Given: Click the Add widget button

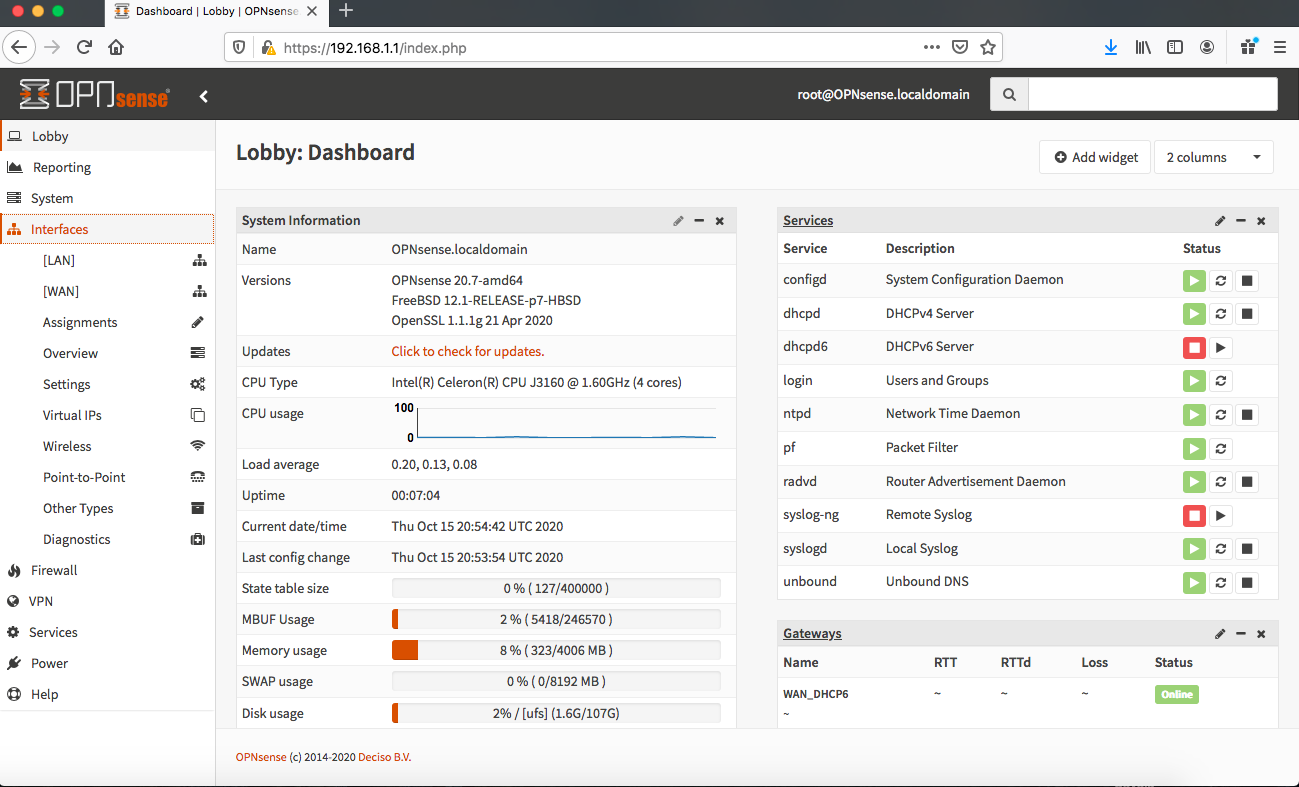Looking at the screenshot, I should [1096, 157].
